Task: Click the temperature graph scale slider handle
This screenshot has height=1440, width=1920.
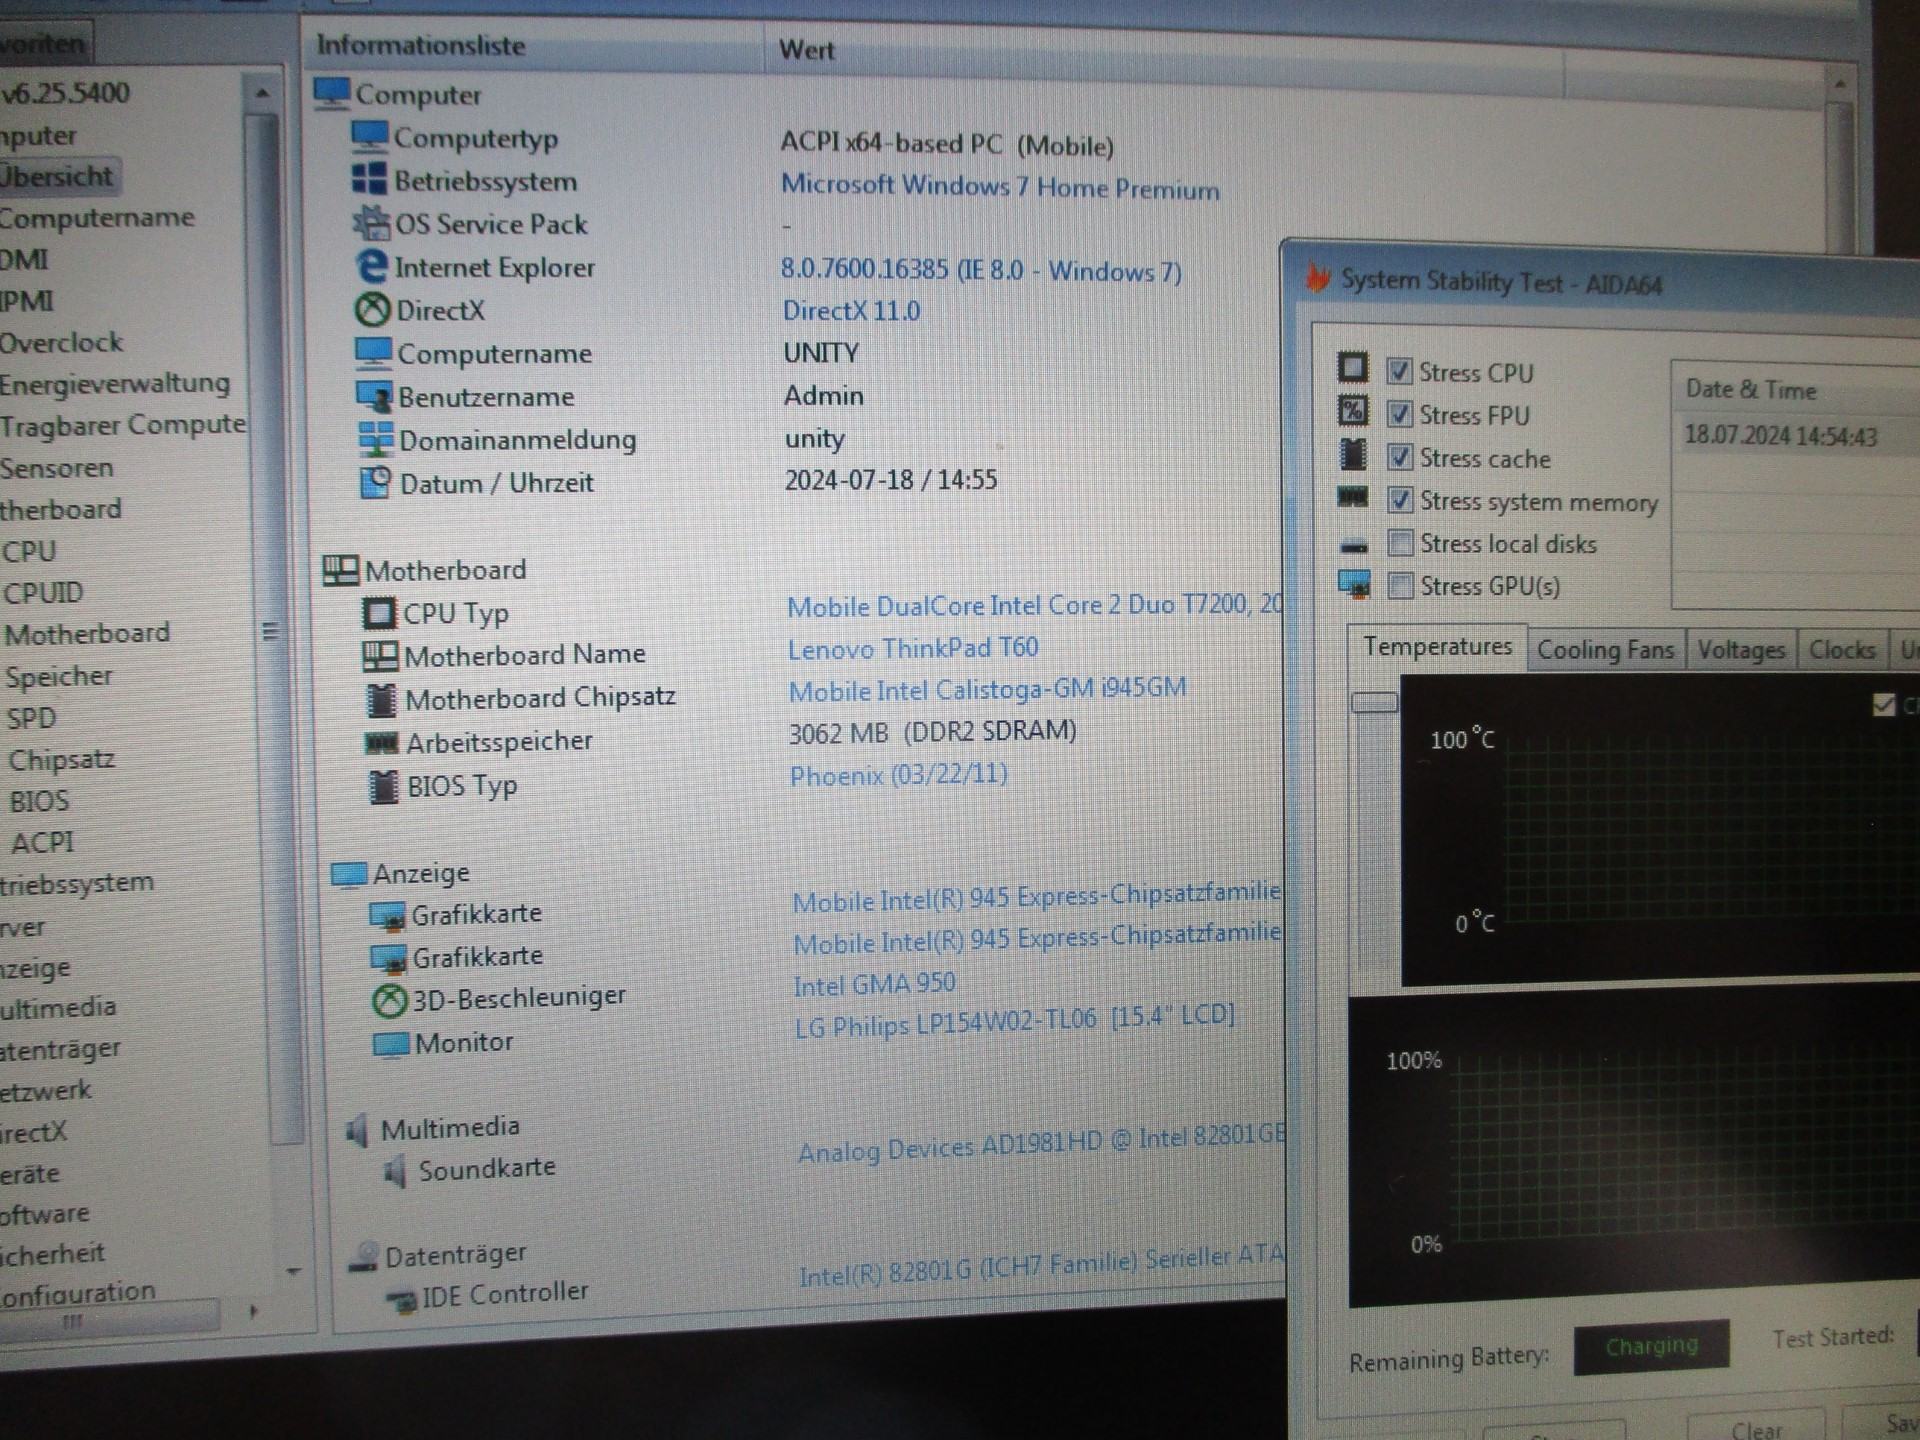Action: (x=1374, y=702)
